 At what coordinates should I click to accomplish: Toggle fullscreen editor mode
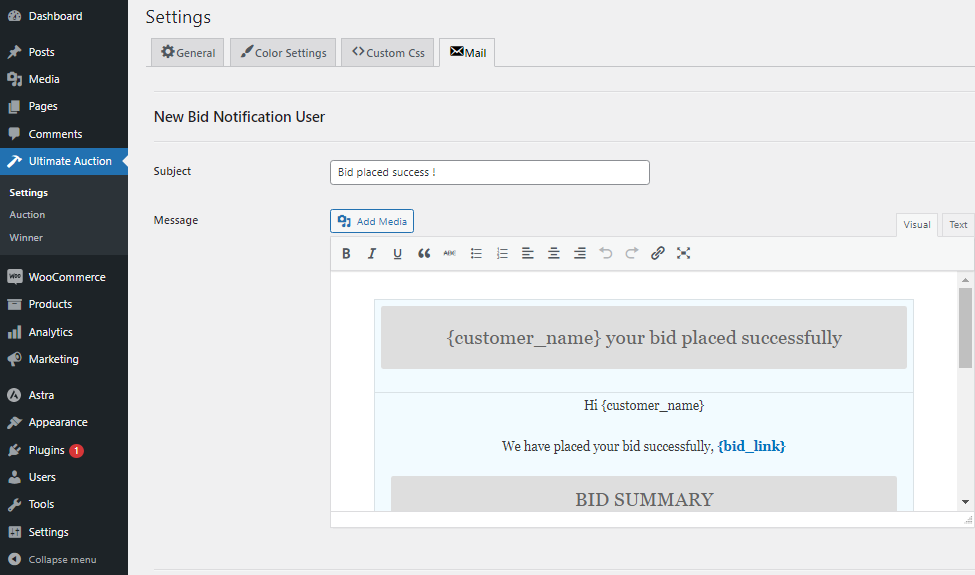683,253
